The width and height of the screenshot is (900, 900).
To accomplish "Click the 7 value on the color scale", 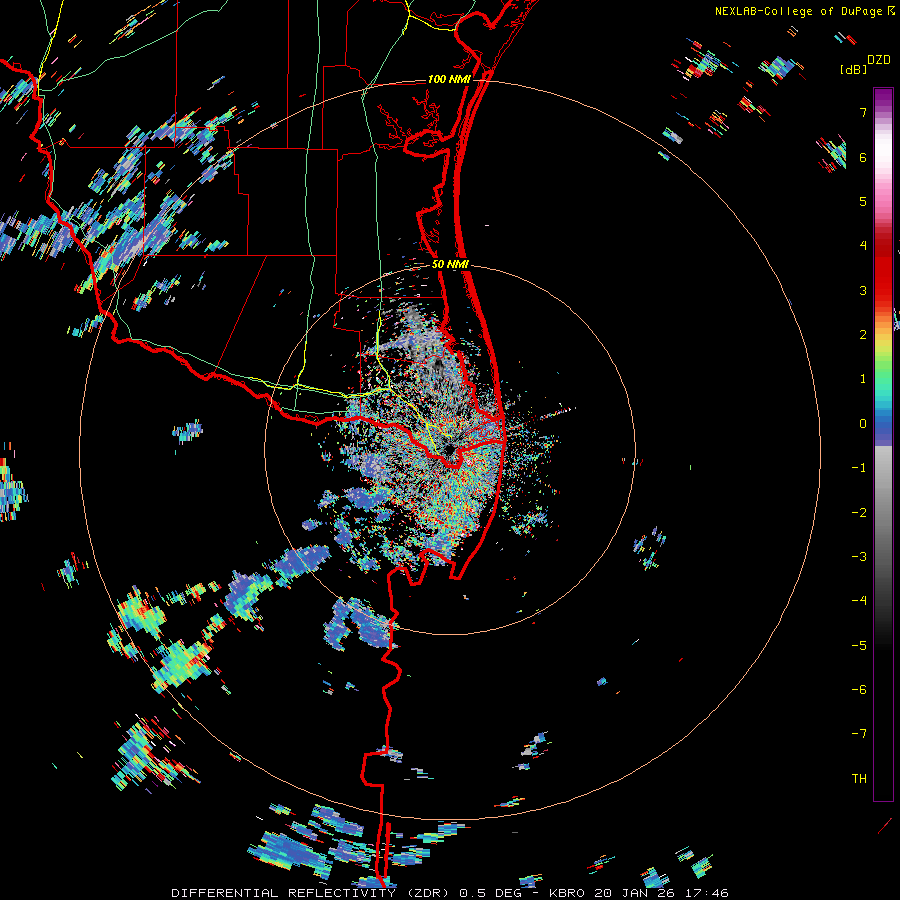I will point(863,112).
